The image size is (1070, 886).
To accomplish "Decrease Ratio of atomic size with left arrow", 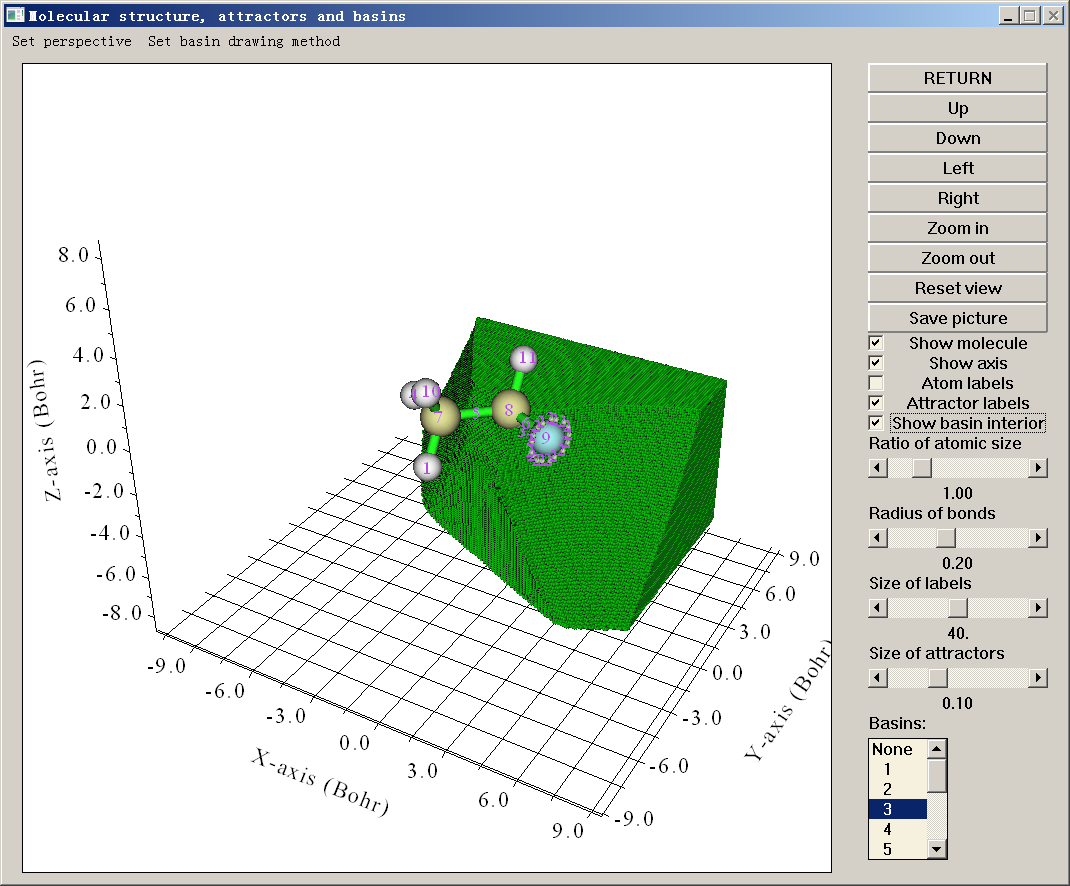I will [878, 468].
